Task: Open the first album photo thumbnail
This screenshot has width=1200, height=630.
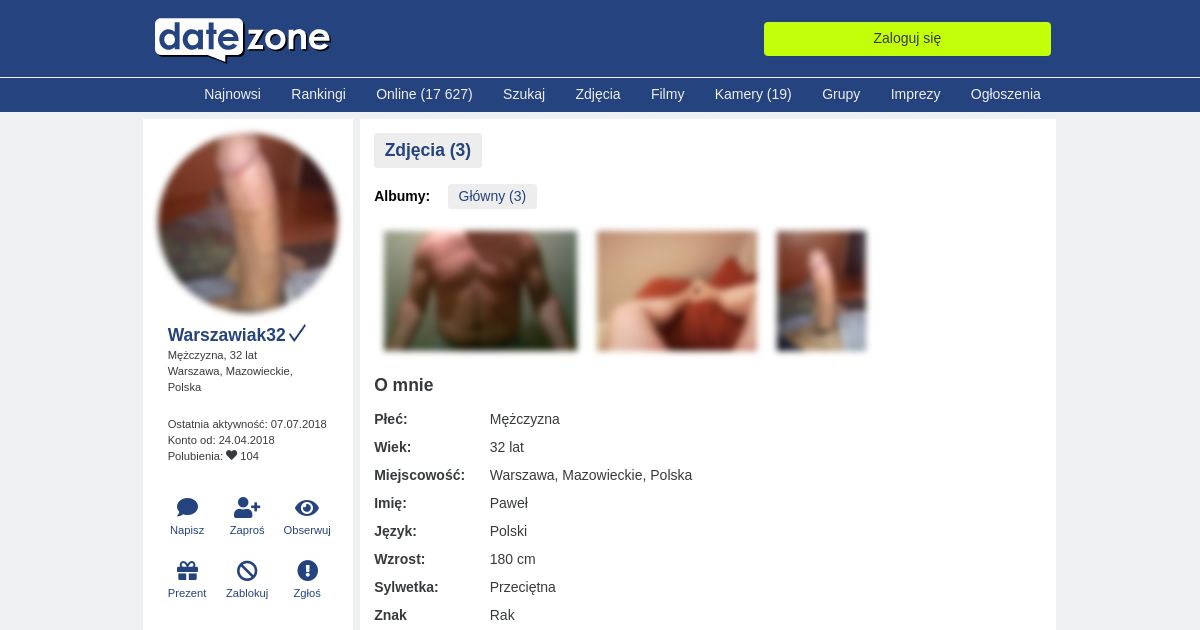Action: (480, 290)
